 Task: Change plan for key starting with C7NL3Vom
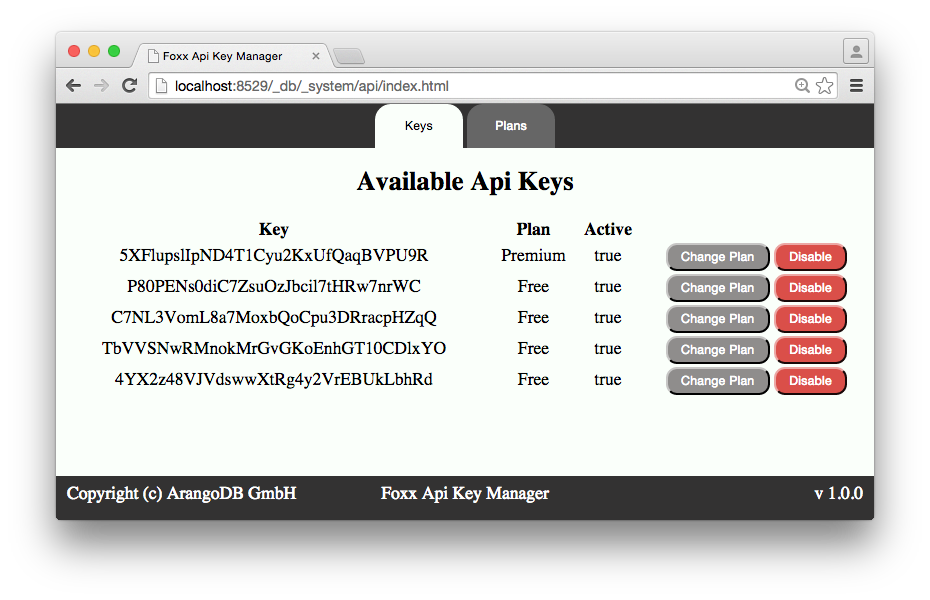(717, 319)
